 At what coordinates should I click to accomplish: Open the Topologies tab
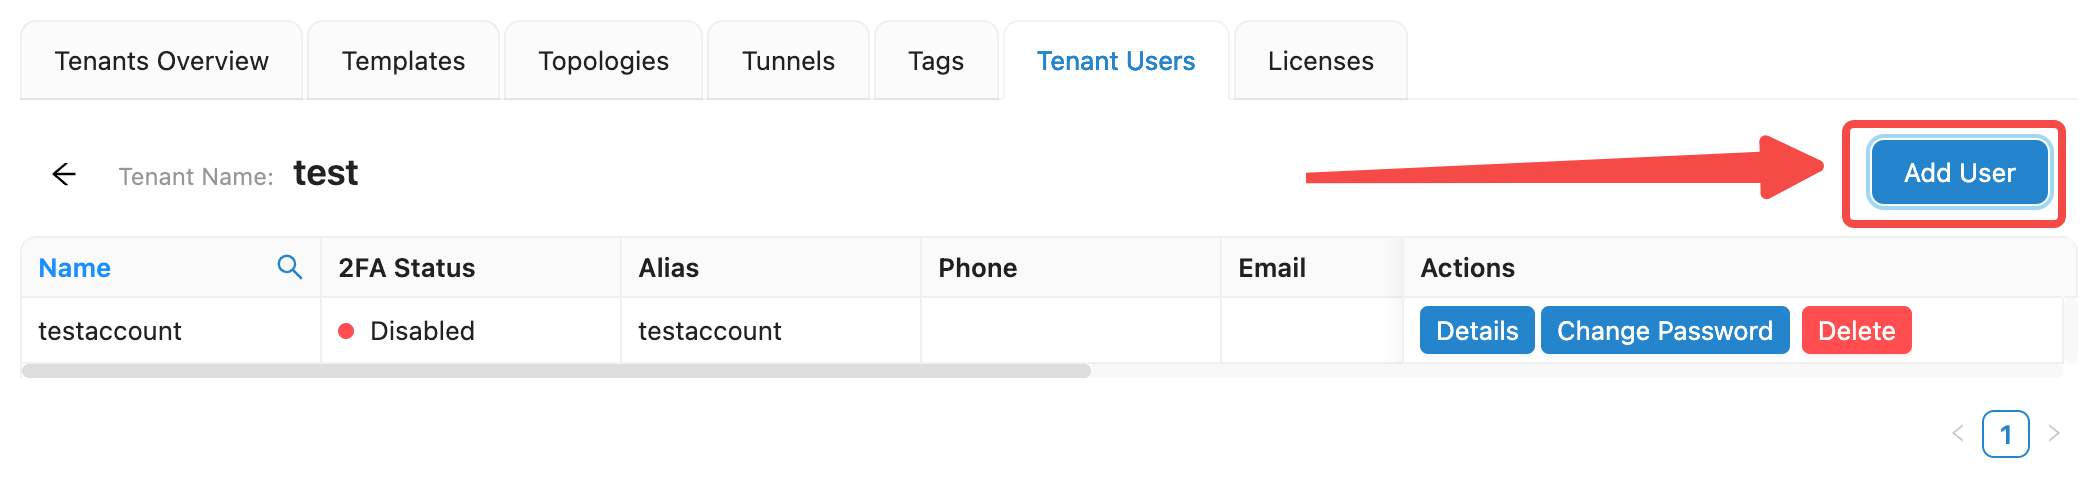(x=603, y=61)
